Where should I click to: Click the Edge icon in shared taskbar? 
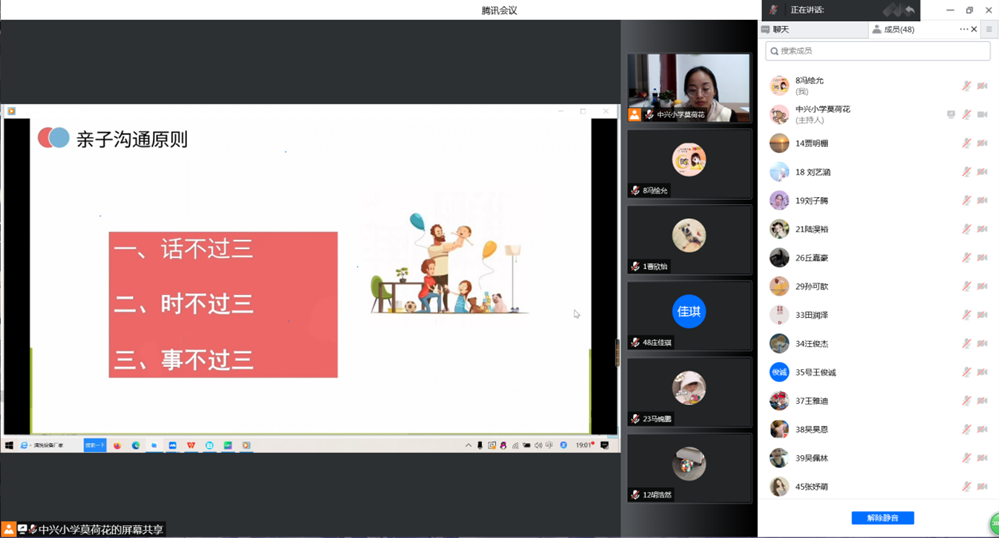tap(136, 445)
